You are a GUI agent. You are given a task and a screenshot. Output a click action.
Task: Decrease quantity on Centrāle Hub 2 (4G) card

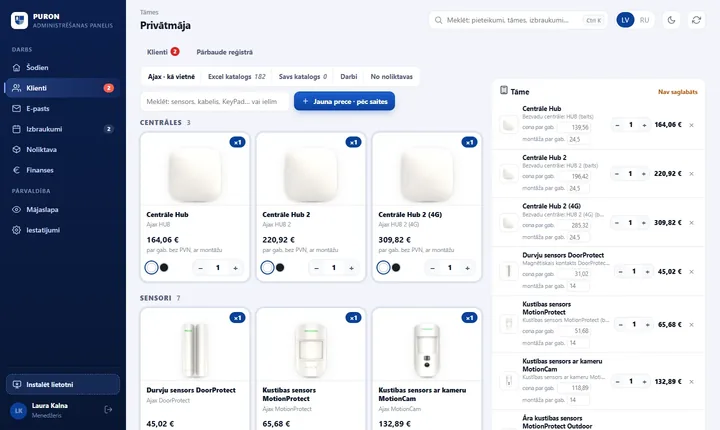point(433,268)
